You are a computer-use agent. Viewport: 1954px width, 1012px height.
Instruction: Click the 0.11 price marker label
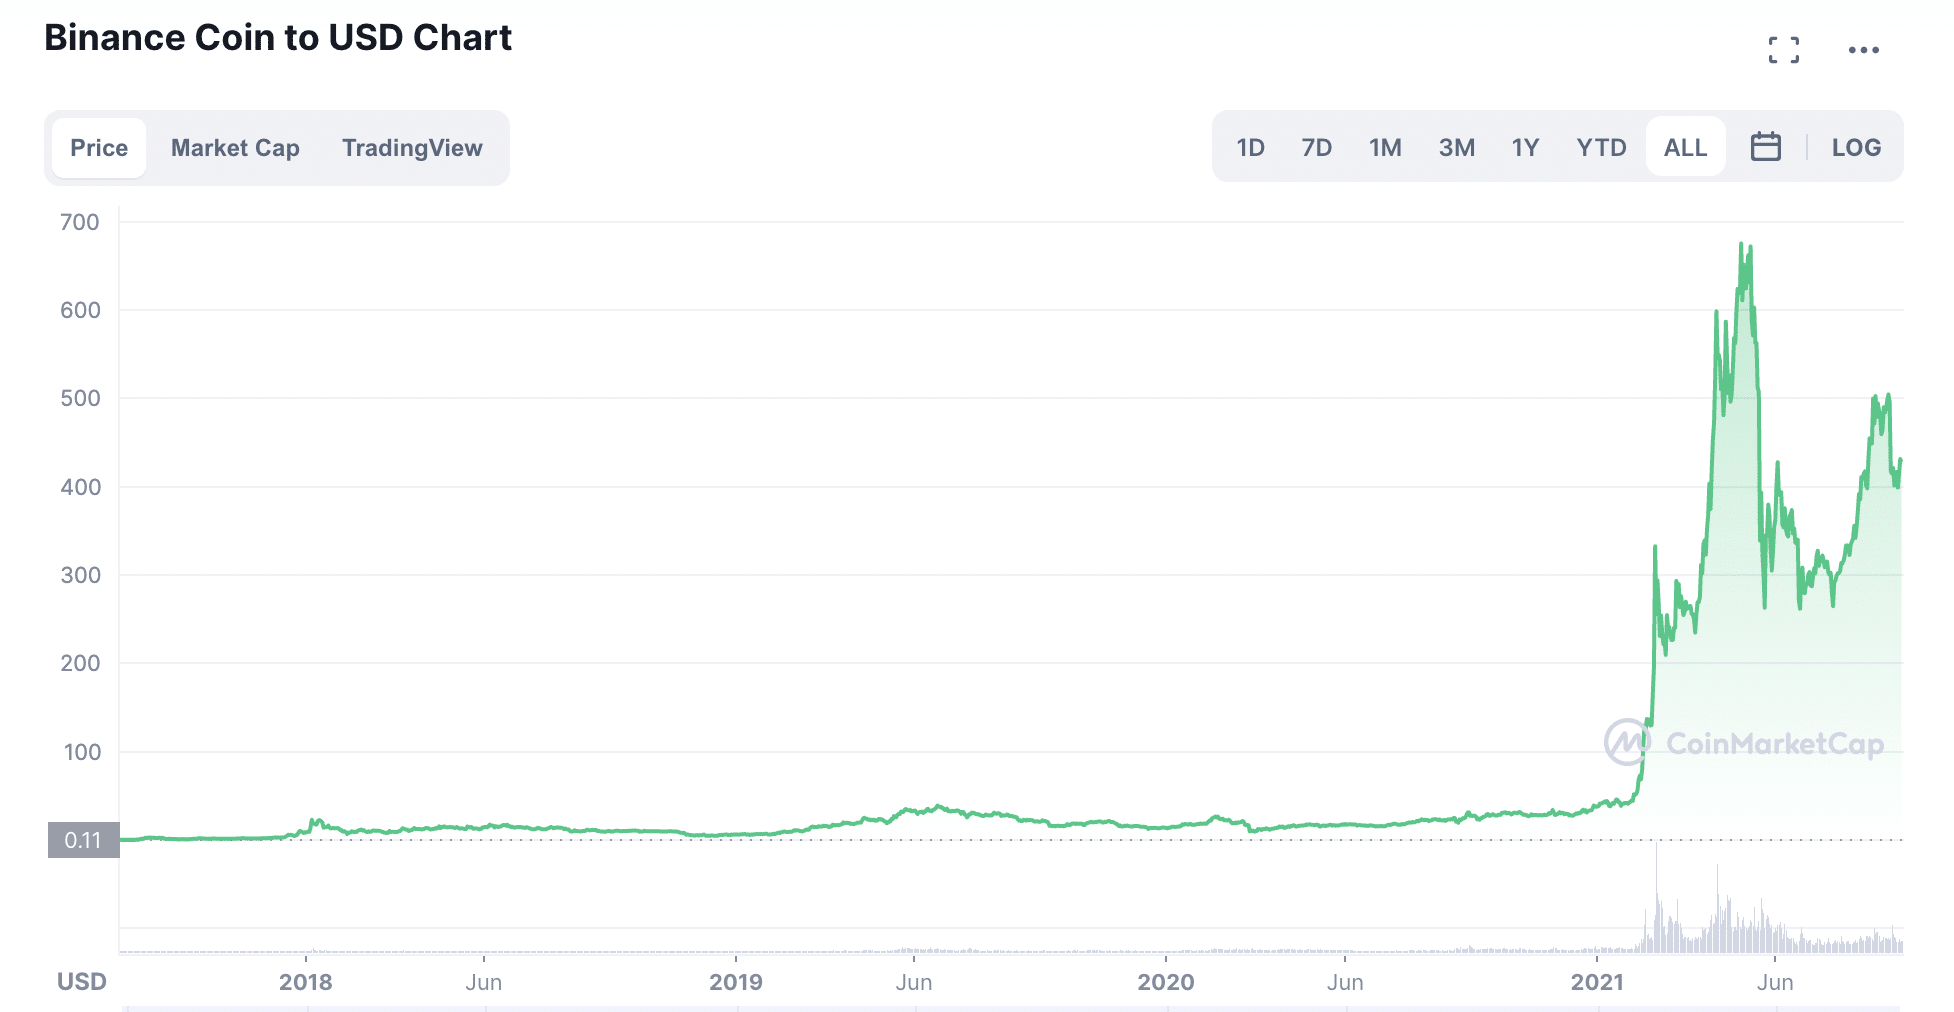83,840
